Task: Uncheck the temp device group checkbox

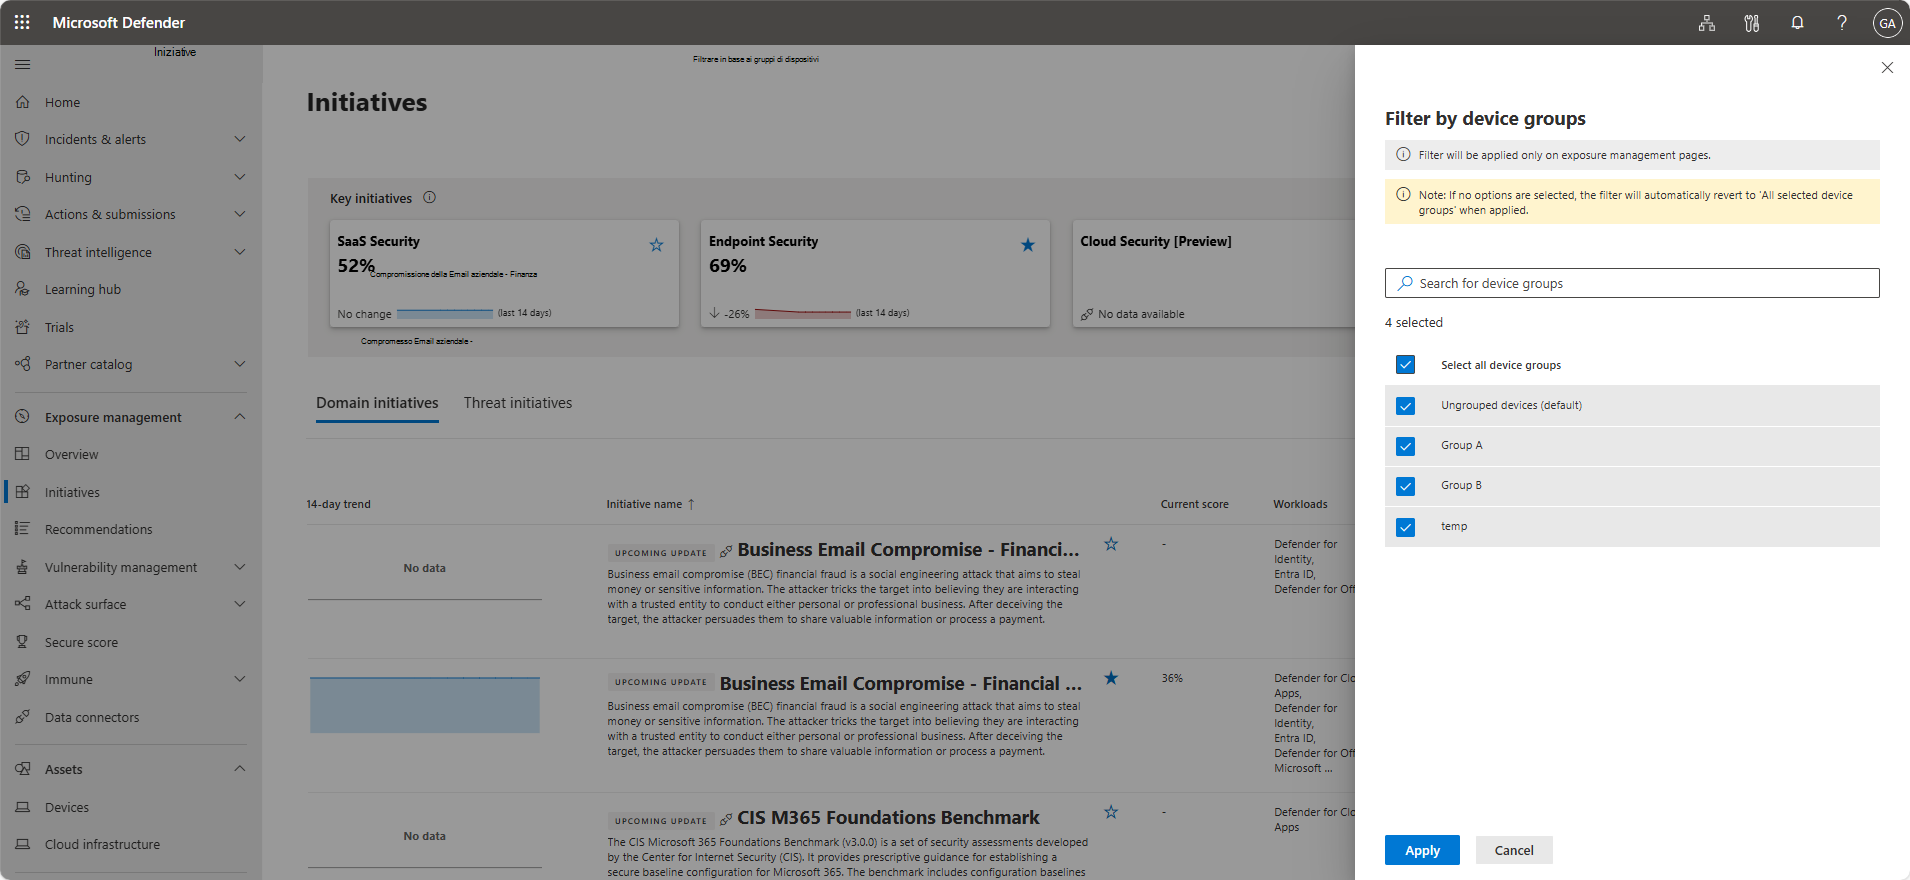Action: (x=1406, y=527)
